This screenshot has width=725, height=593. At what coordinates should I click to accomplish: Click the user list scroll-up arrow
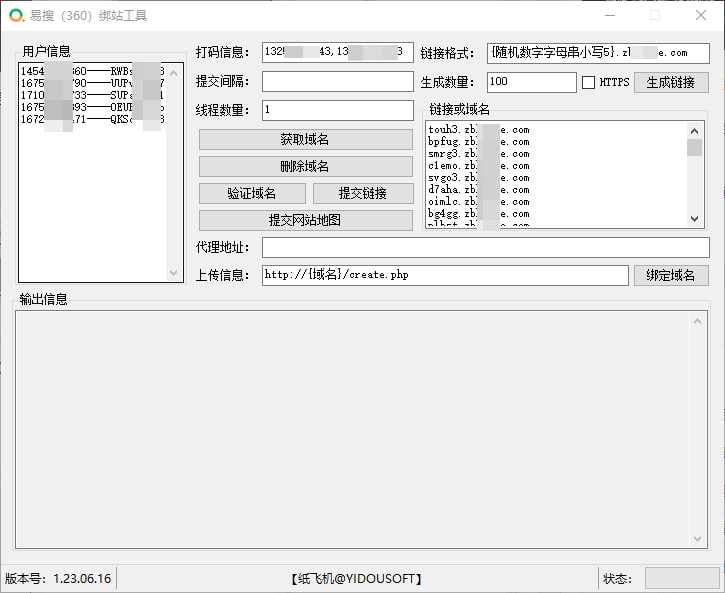click(173, 73)
